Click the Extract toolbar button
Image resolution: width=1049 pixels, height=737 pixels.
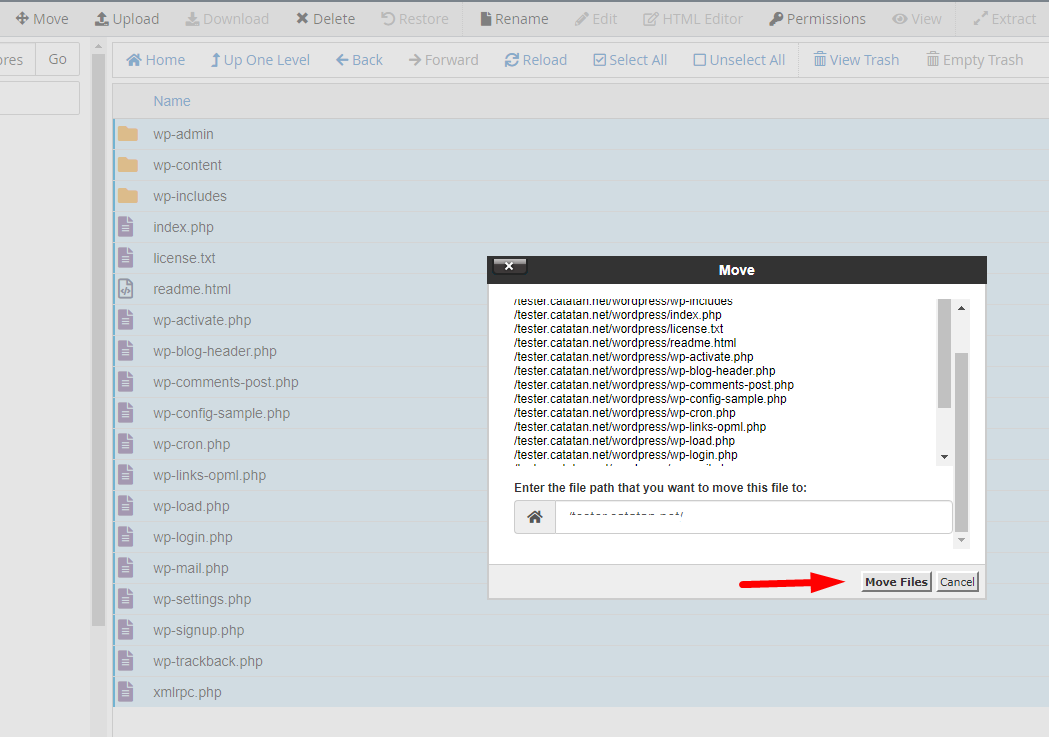pyautogui.click(x=1004, y=19)
